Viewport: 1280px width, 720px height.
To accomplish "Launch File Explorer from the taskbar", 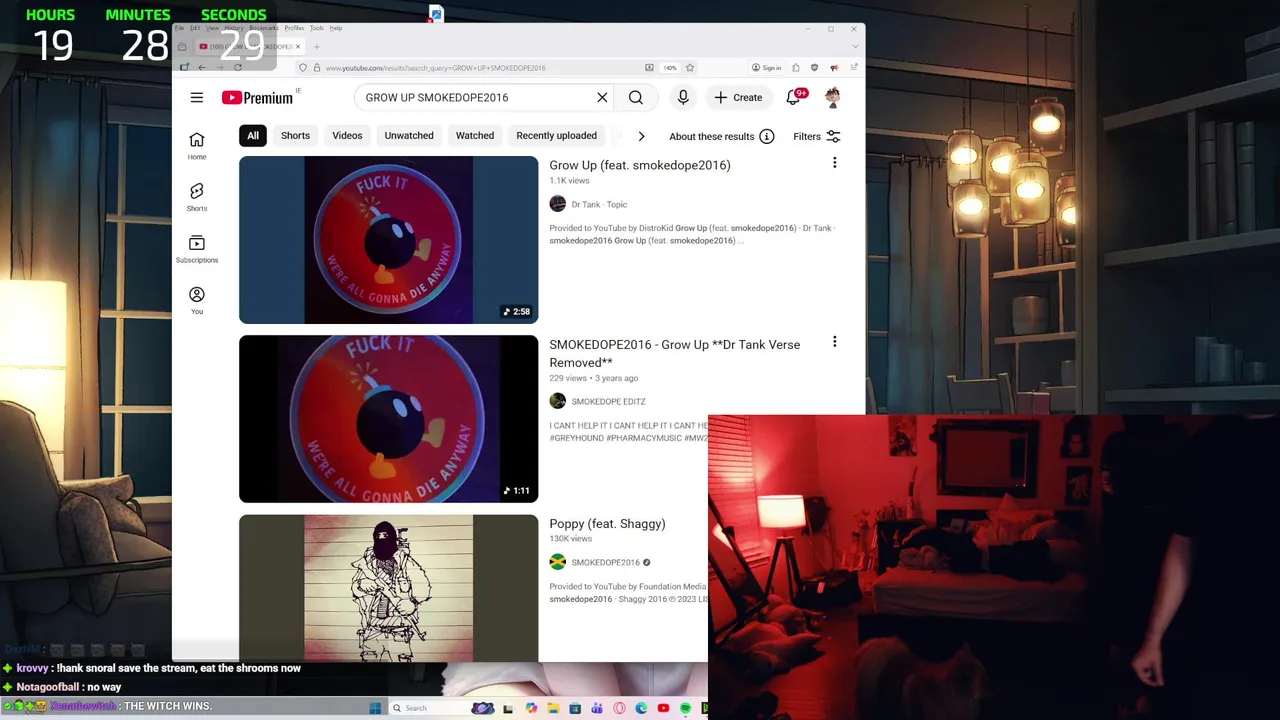I will (553, 708).
